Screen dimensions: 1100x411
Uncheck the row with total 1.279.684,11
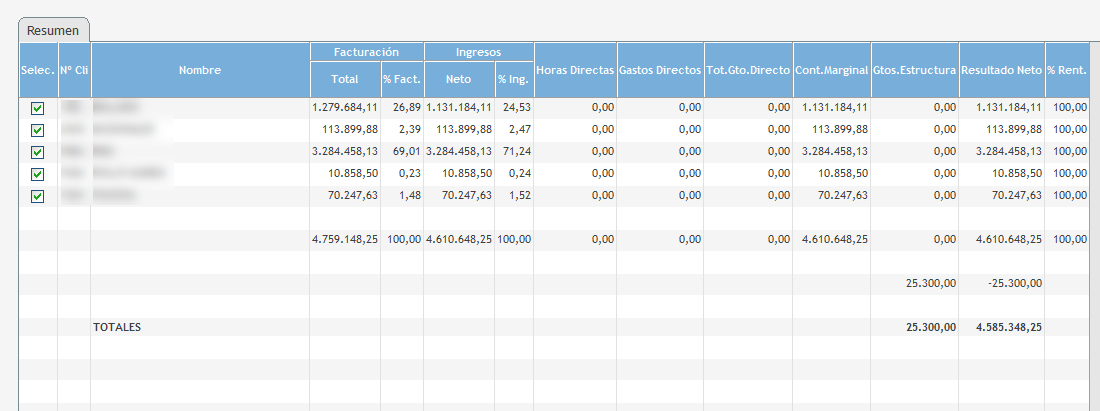[x=38, y=108]
